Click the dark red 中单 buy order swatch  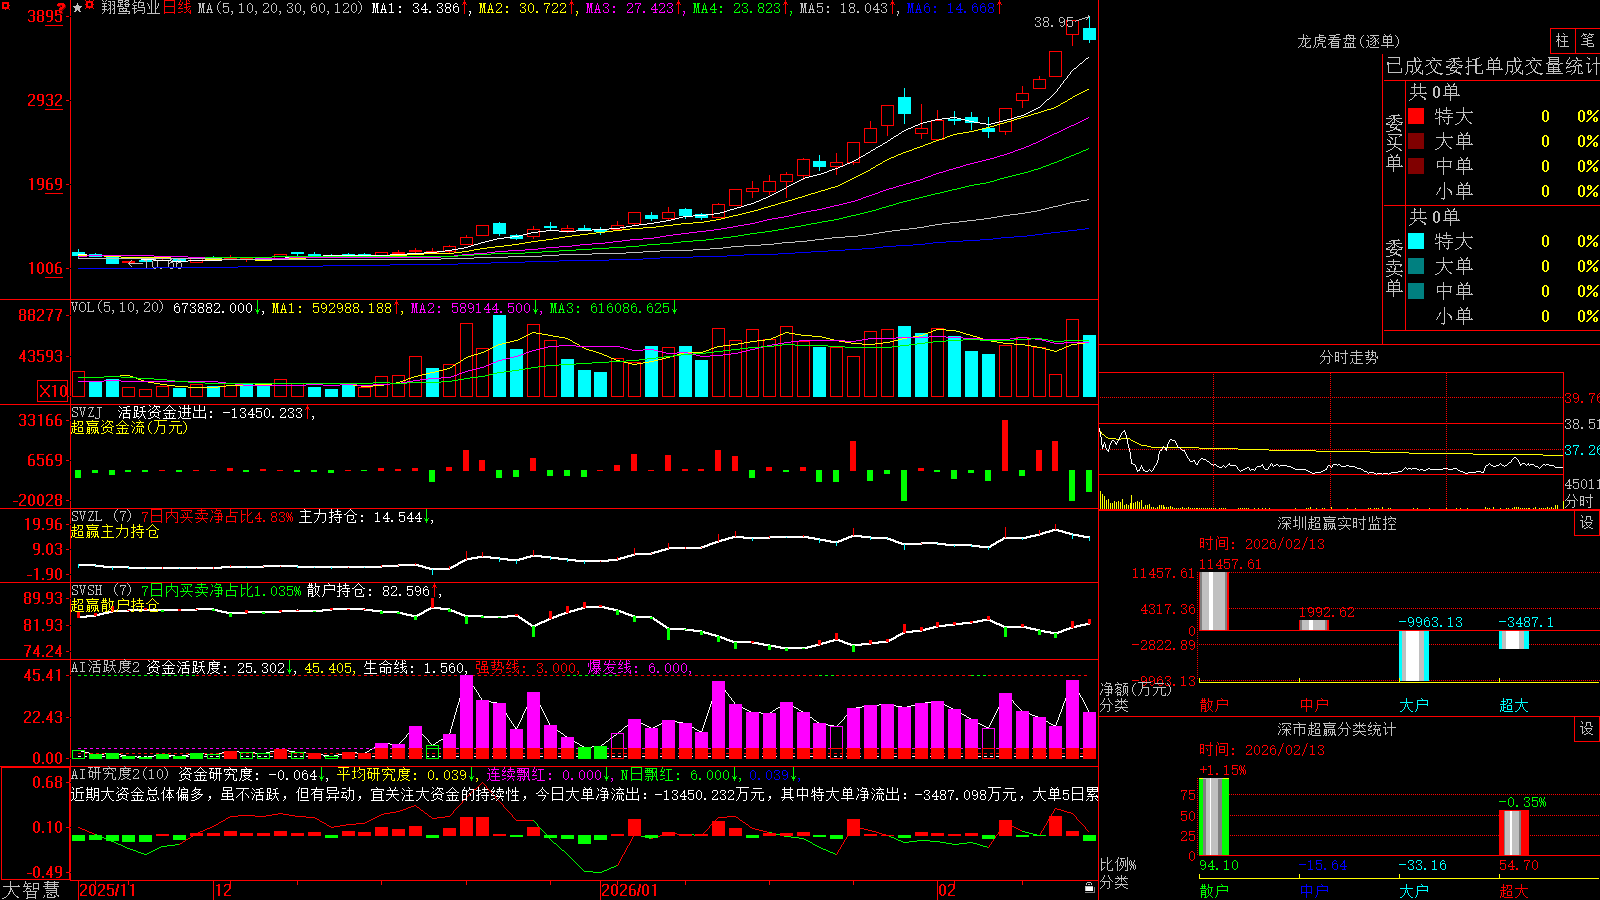pos(1416,166)
